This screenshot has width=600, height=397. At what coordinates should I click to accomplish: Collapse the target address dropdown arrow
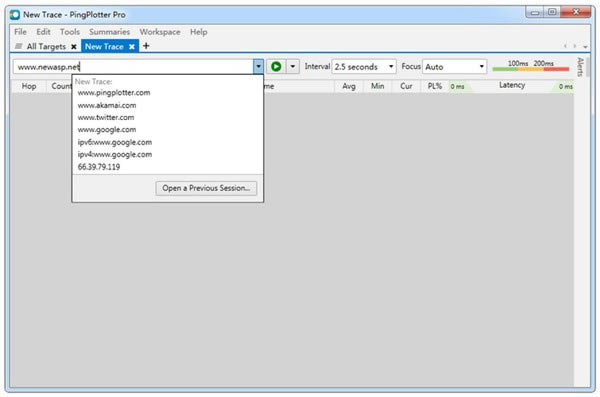[x=258, y=67]
